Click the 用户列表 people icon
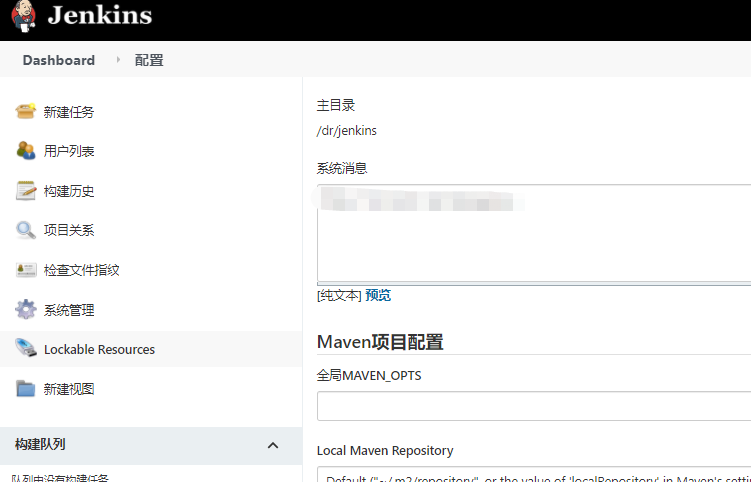The image size is (751, 482). point(25,150)
